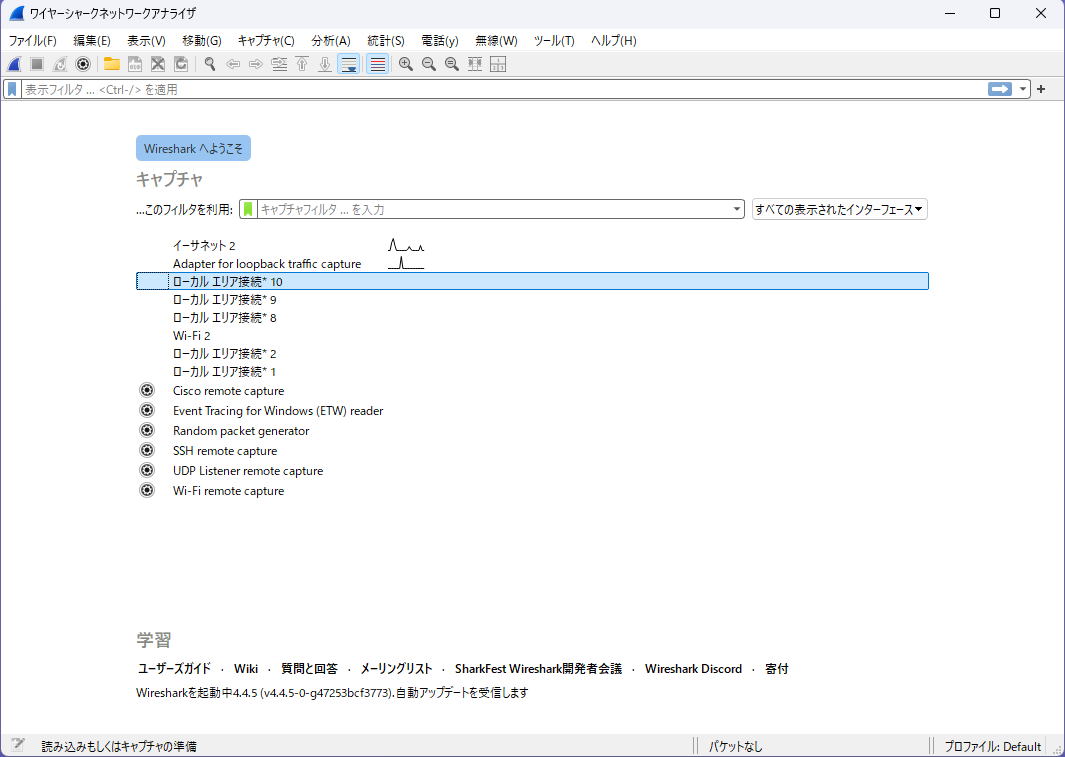The height and width of the screenshot is (757, 1065).
Task: Open settings gear for SSH remote capture
Action: (147, 450)
